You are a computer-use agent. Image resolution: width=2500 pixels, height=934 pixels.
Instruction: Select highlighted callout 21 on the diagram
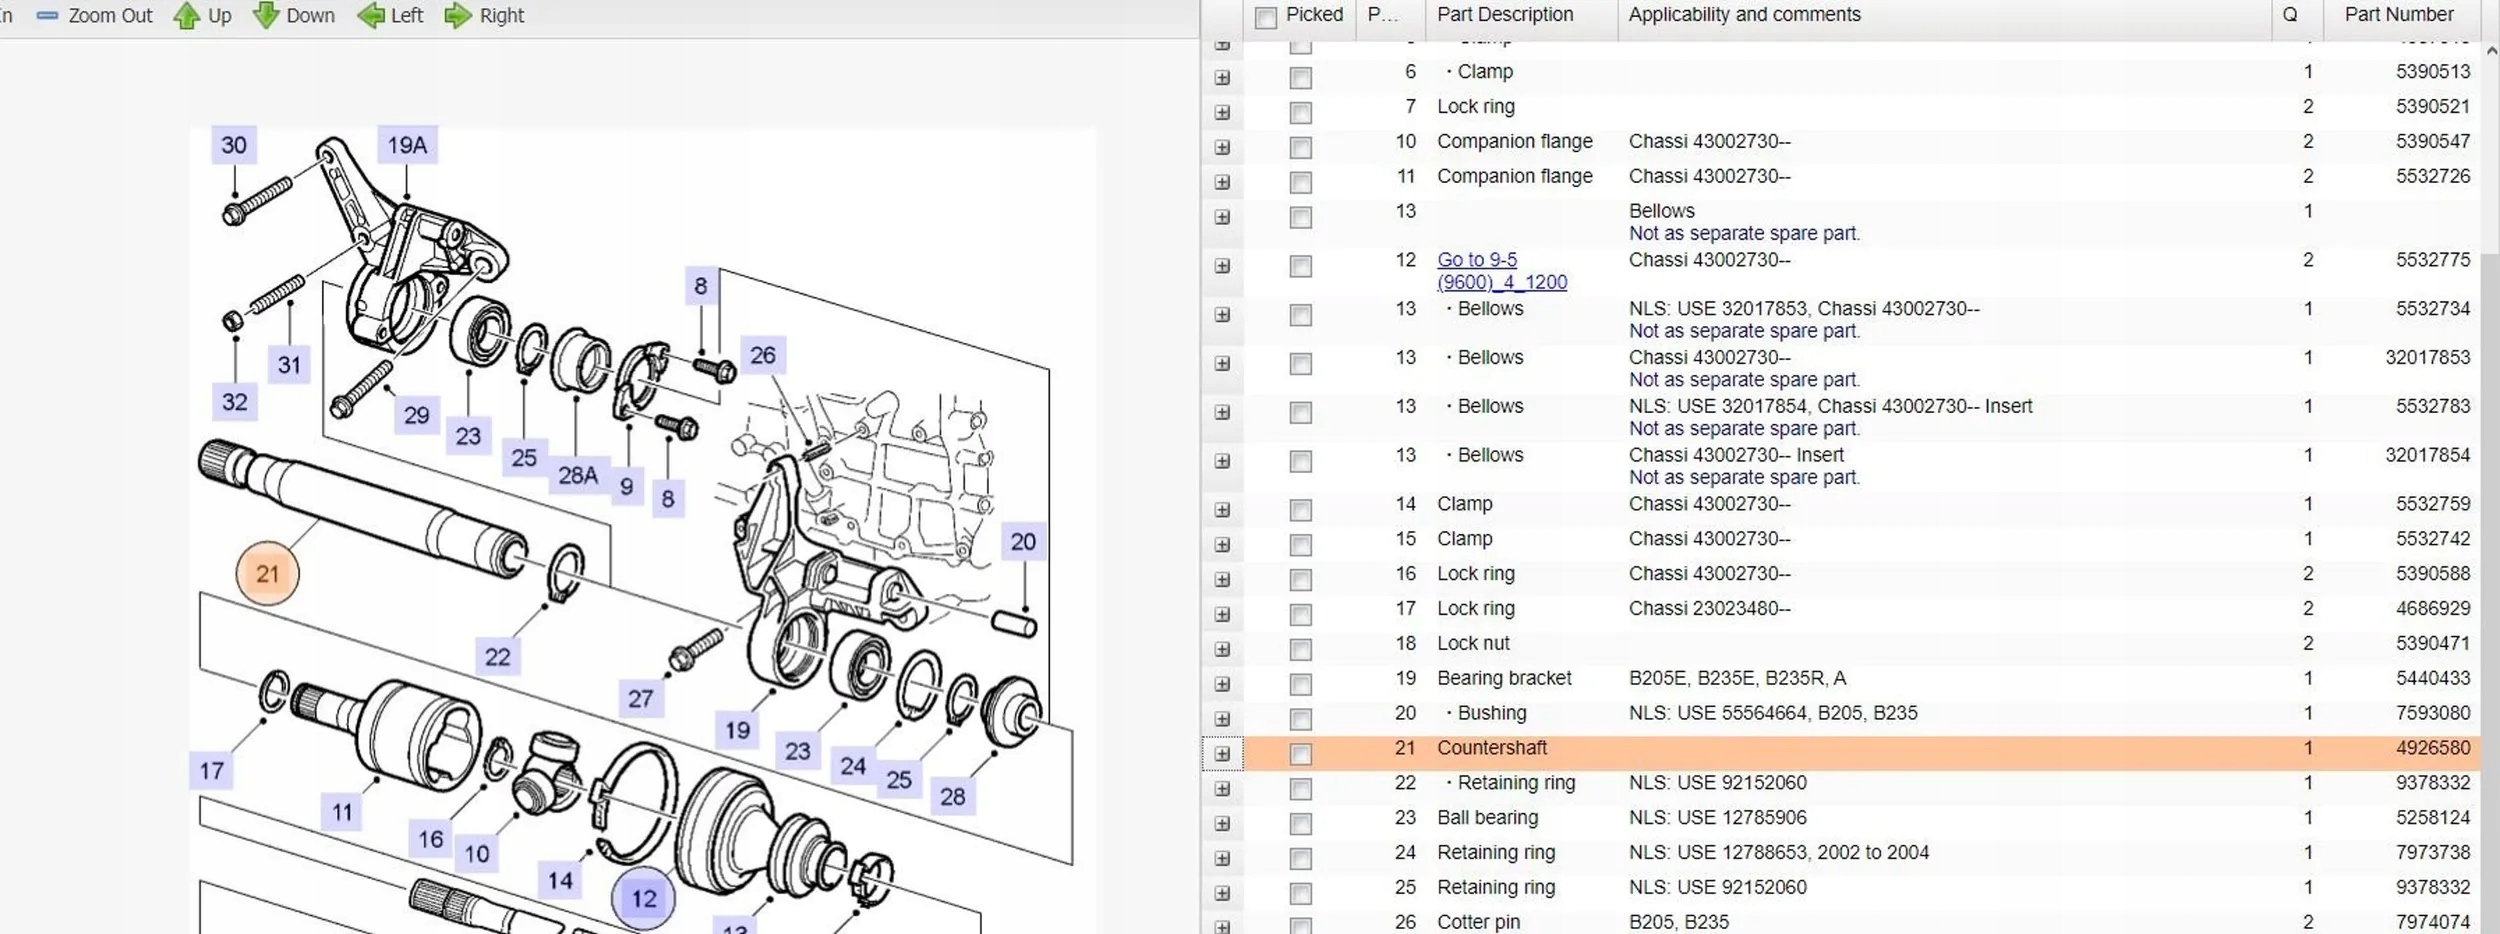pos(267,574)
